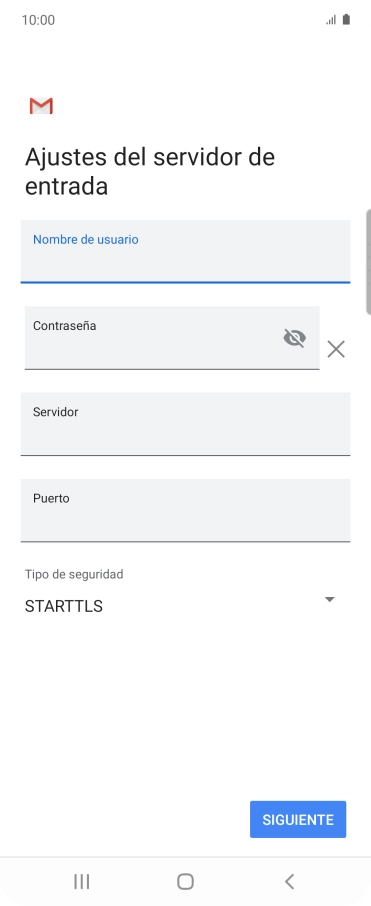
Task: Tap the Ajustes del servidor de entrada heading
Action: point(150,172)
